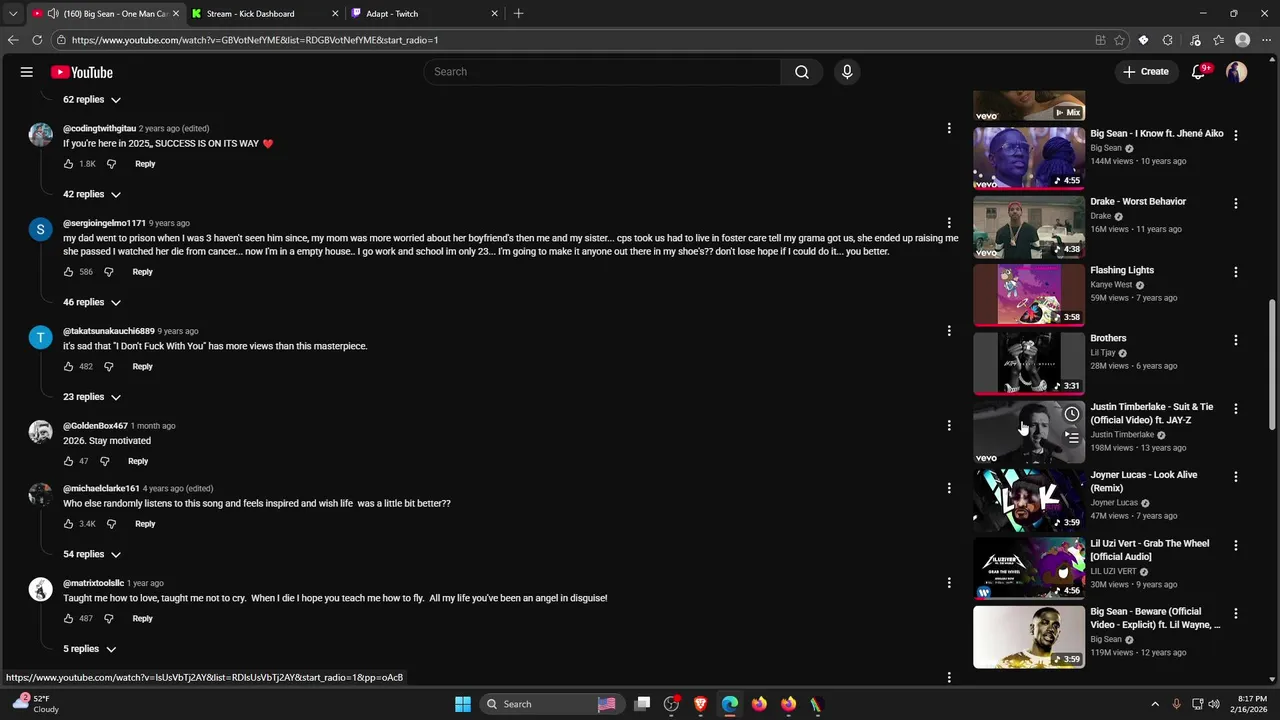Reply to @GoldenBox467 comment
This screenshot has height=720, width=1280.
(138, 462)
